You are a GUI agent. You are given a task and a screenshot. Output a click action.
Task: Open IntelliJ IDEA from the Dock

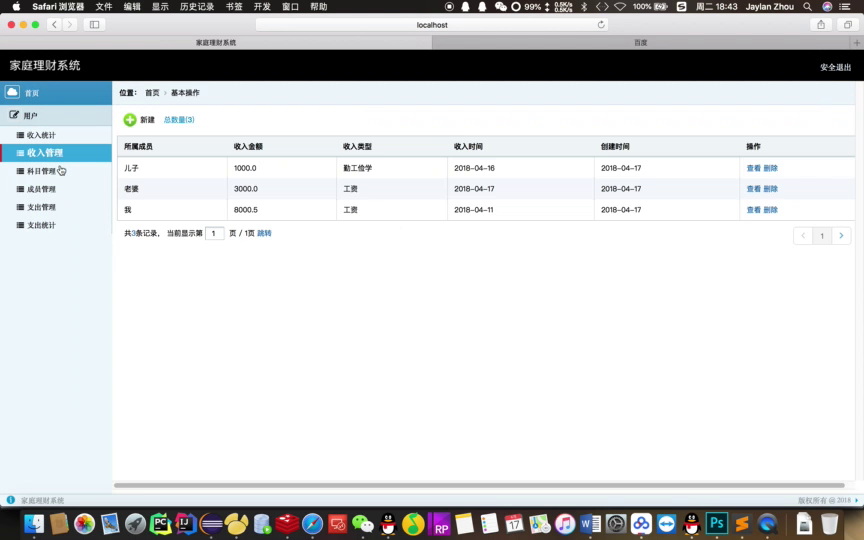186,523
